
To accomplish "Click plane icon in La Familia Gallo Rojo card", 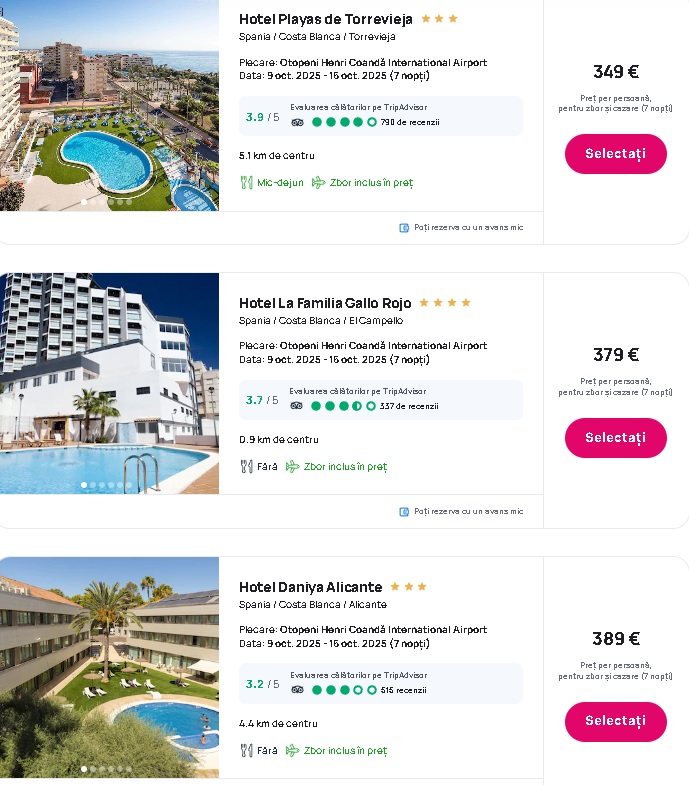I will click(292, 466).
